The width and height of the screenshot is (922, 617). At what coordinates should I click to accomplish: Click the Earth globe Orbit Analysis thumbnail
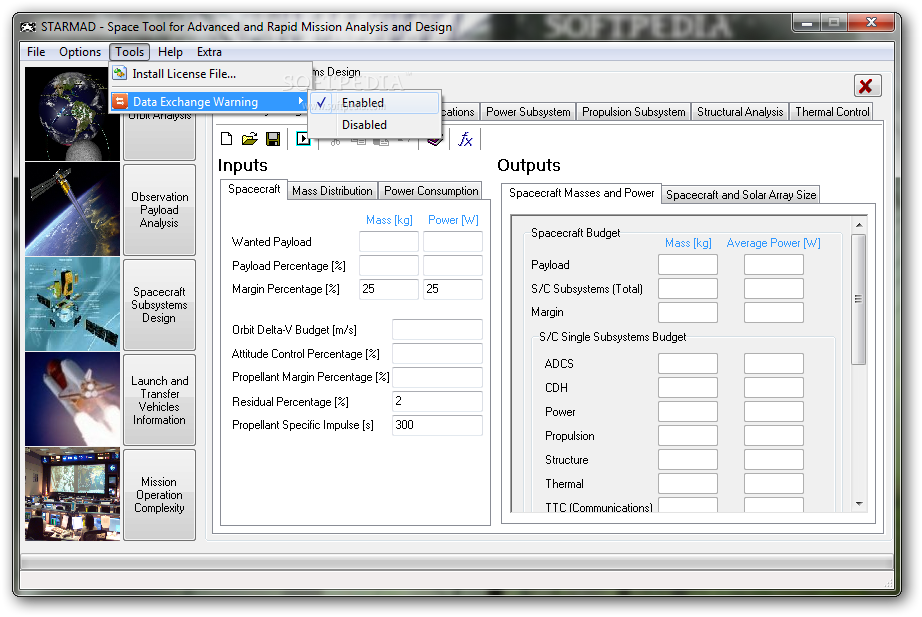click(72, 114)
